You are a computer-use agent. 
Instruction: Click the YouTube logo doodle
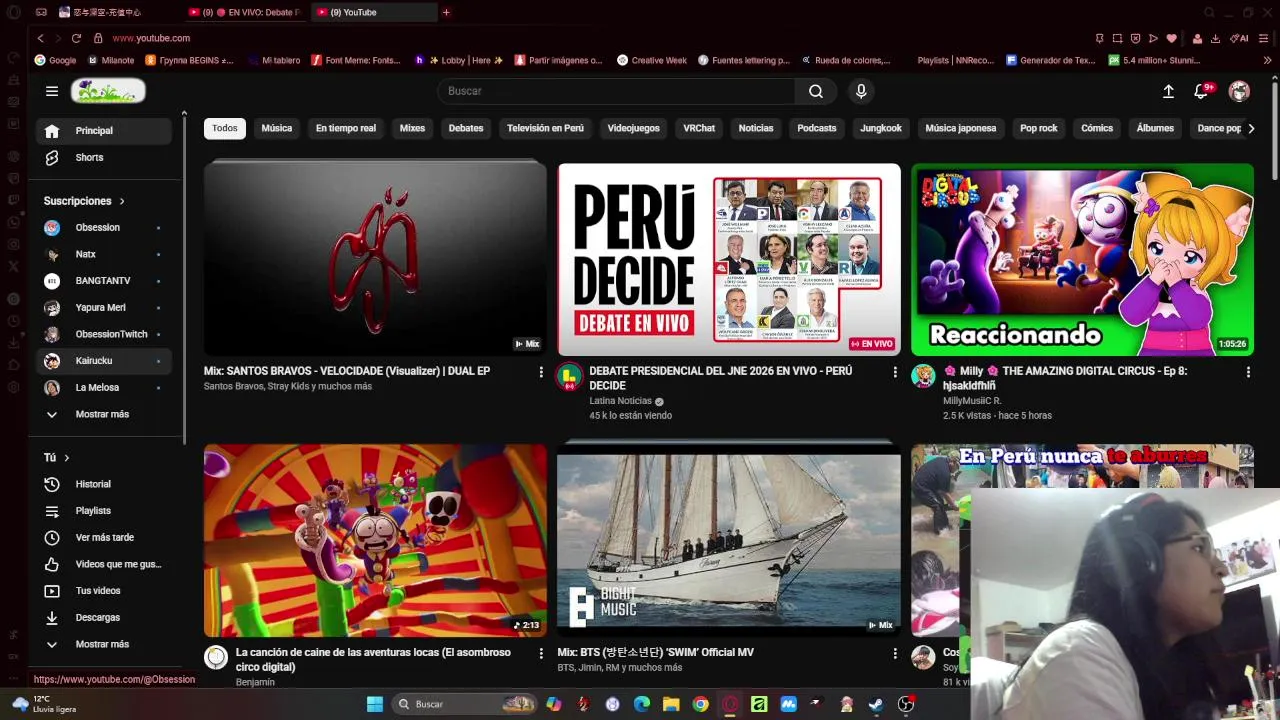pos(108,91)
